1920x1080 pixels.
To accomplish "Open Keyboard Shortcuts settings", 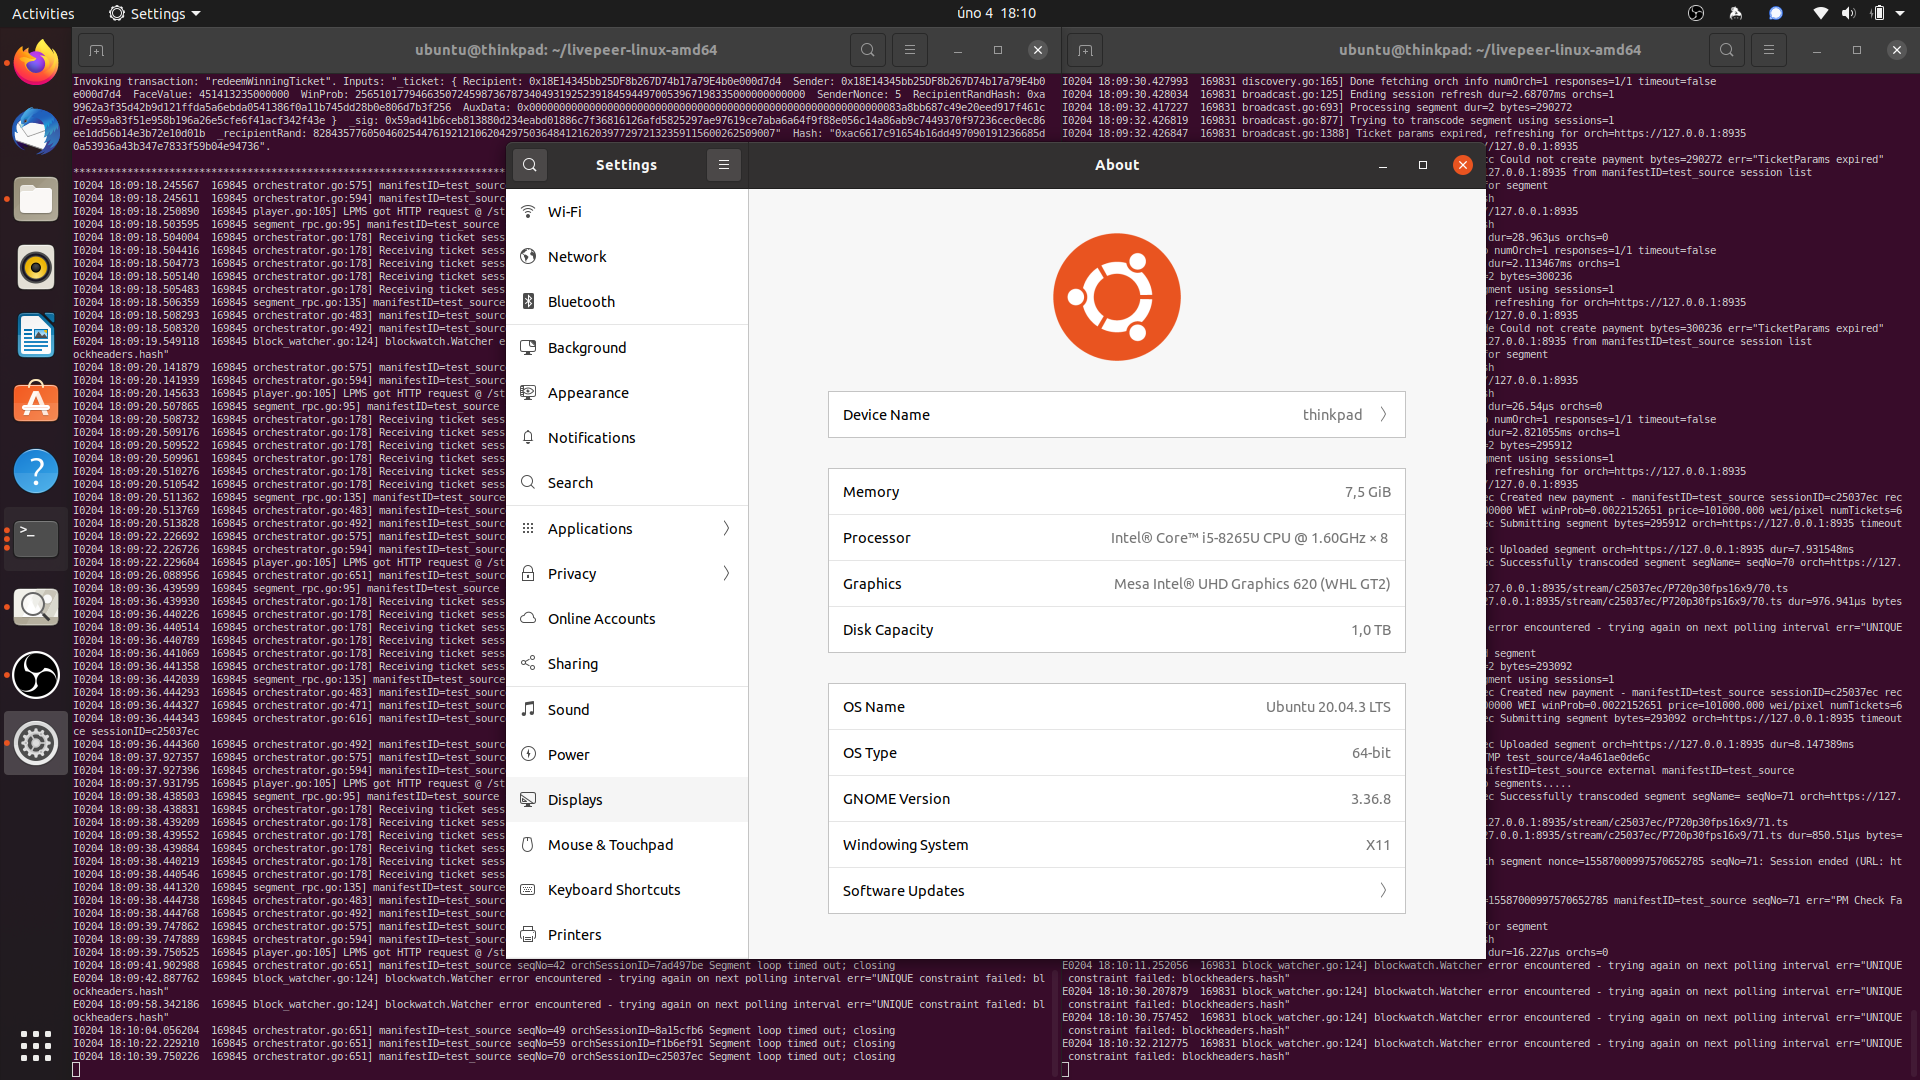I will click(614, 889).
